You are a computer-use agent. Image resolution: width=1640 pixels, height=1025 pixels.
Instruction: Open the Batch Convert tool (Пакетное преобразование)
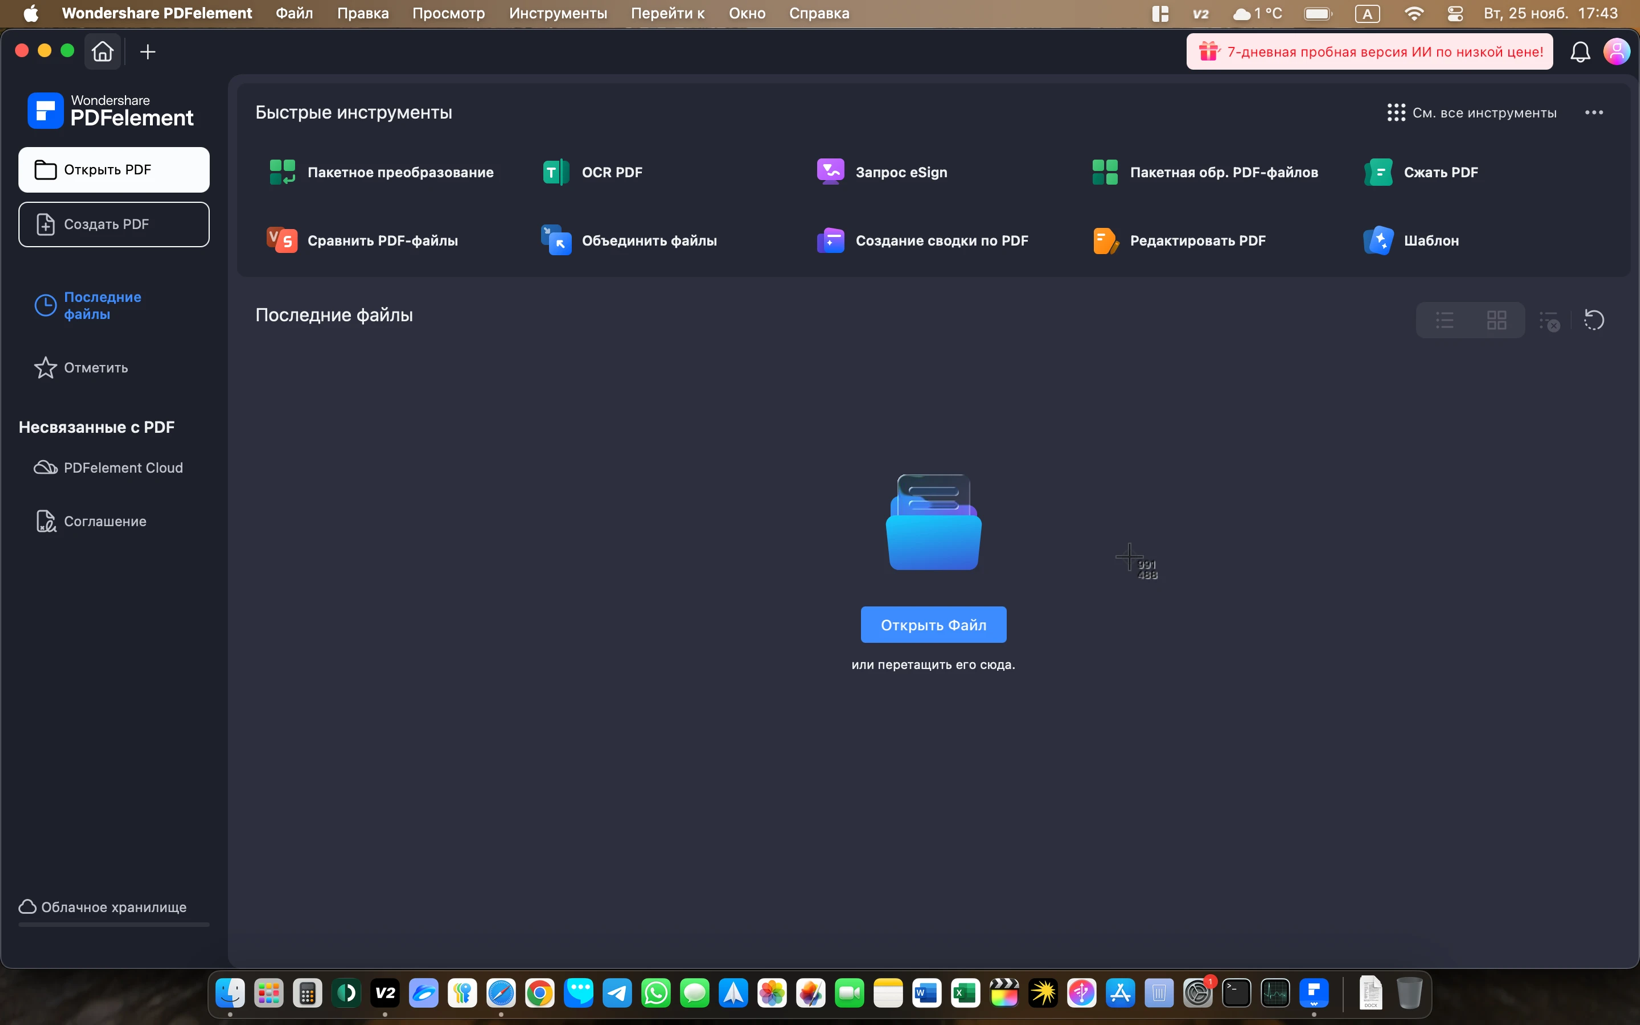[380, 172]
